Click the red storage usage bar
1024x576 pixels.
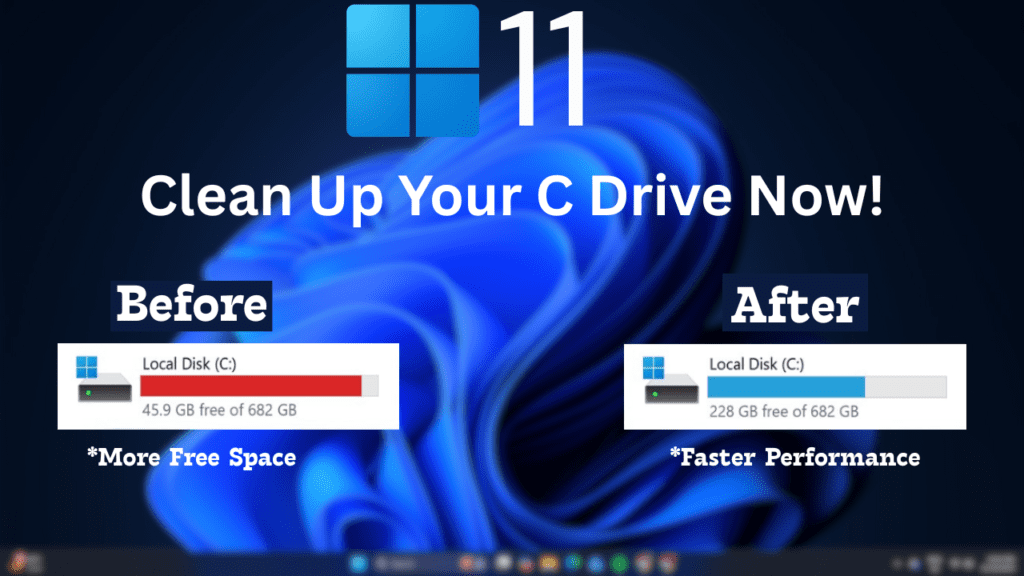(x=250, y=387)
